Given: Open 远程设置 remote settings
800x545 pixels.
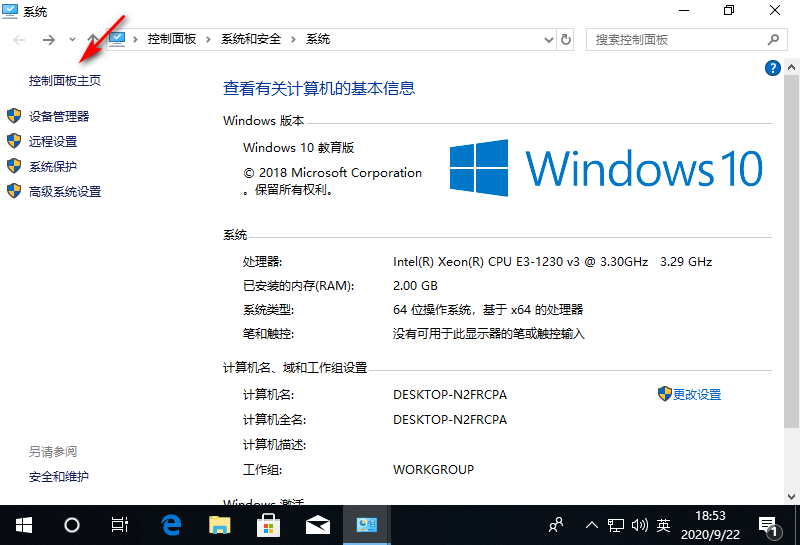Looking at the screenshot, I should coord(53,142).
